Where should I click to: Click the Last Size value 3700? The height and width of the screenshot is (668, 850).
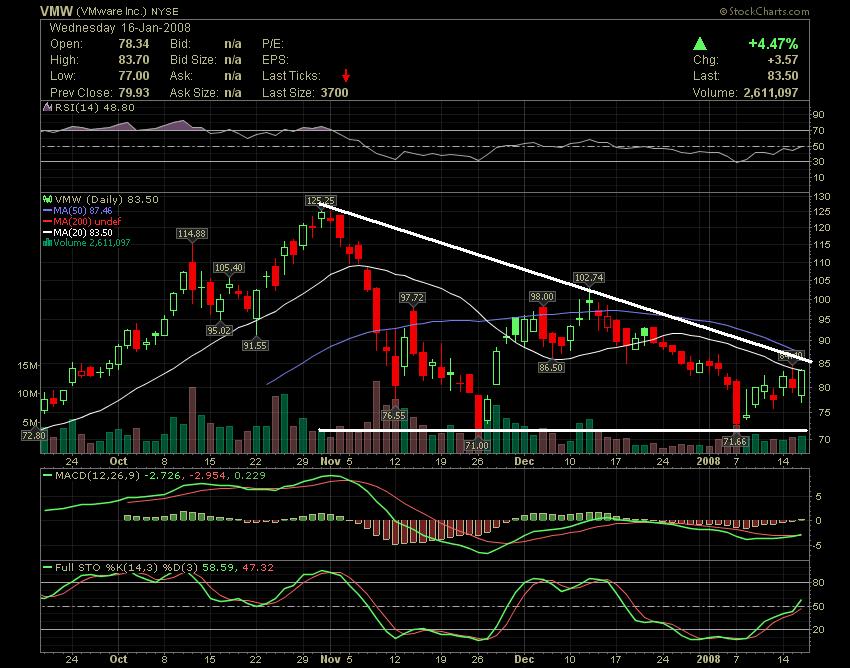pos(334,93)
